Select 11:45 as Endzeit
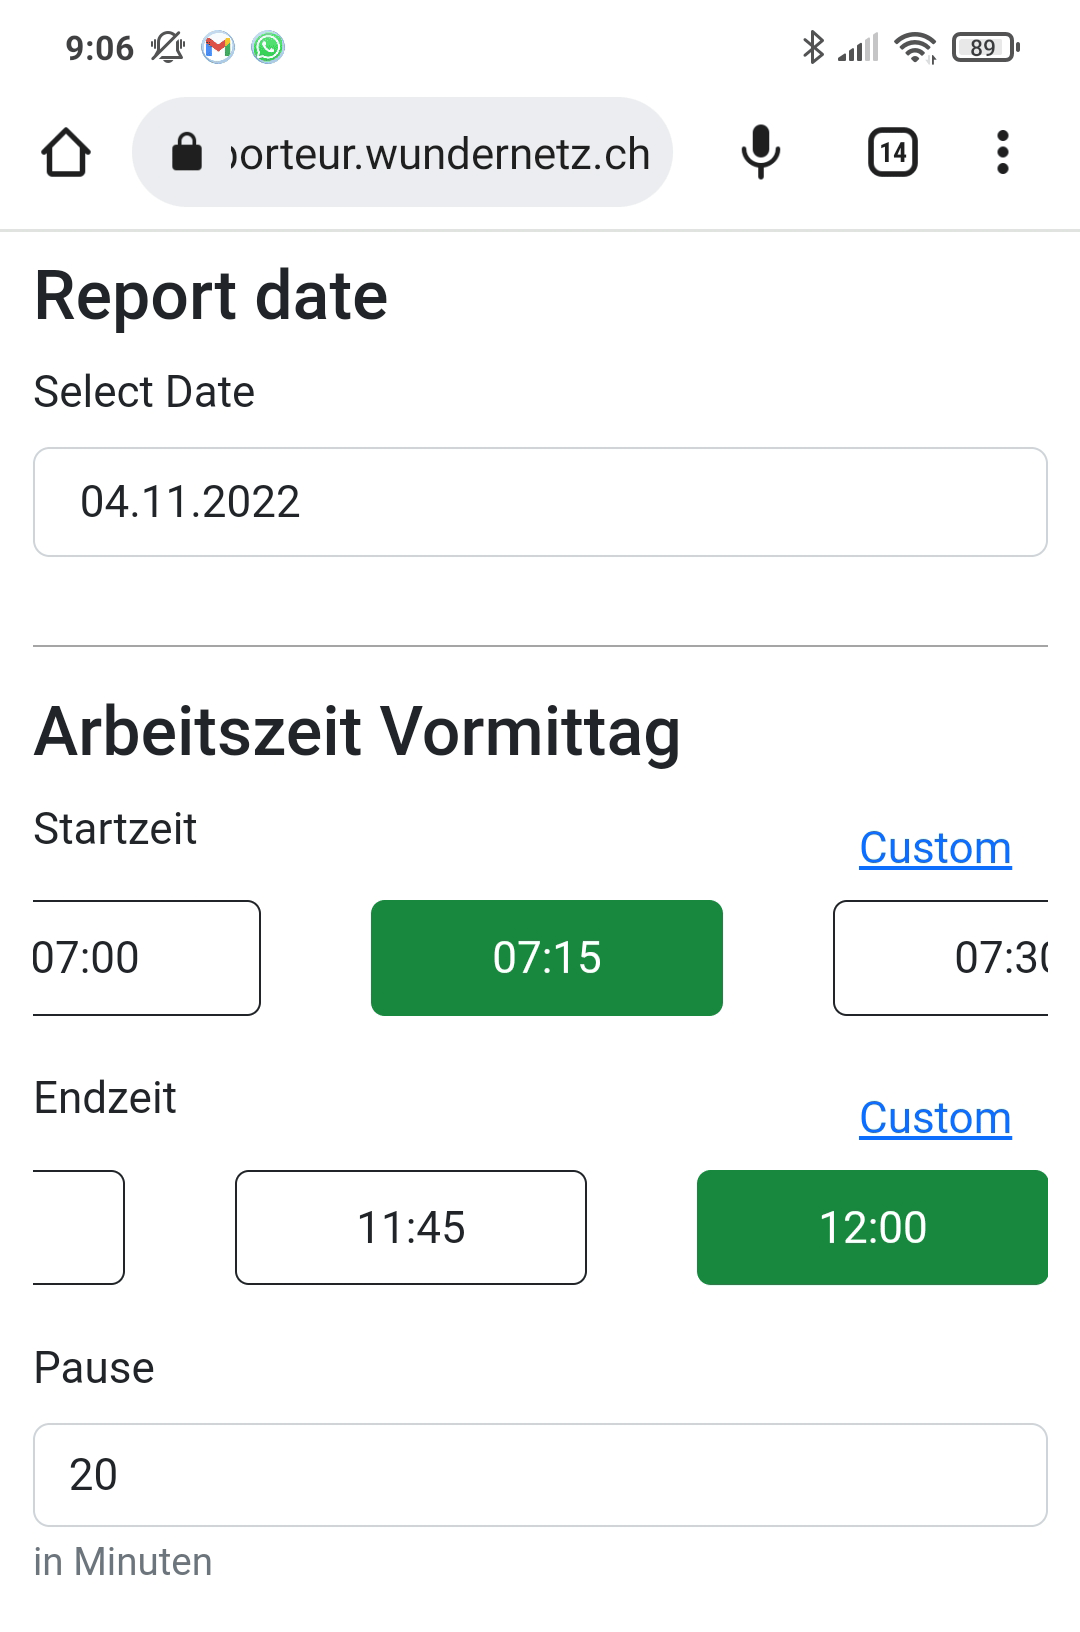The height and width of the screenshot is (1632, 1080). click(x=411, y=1228)
